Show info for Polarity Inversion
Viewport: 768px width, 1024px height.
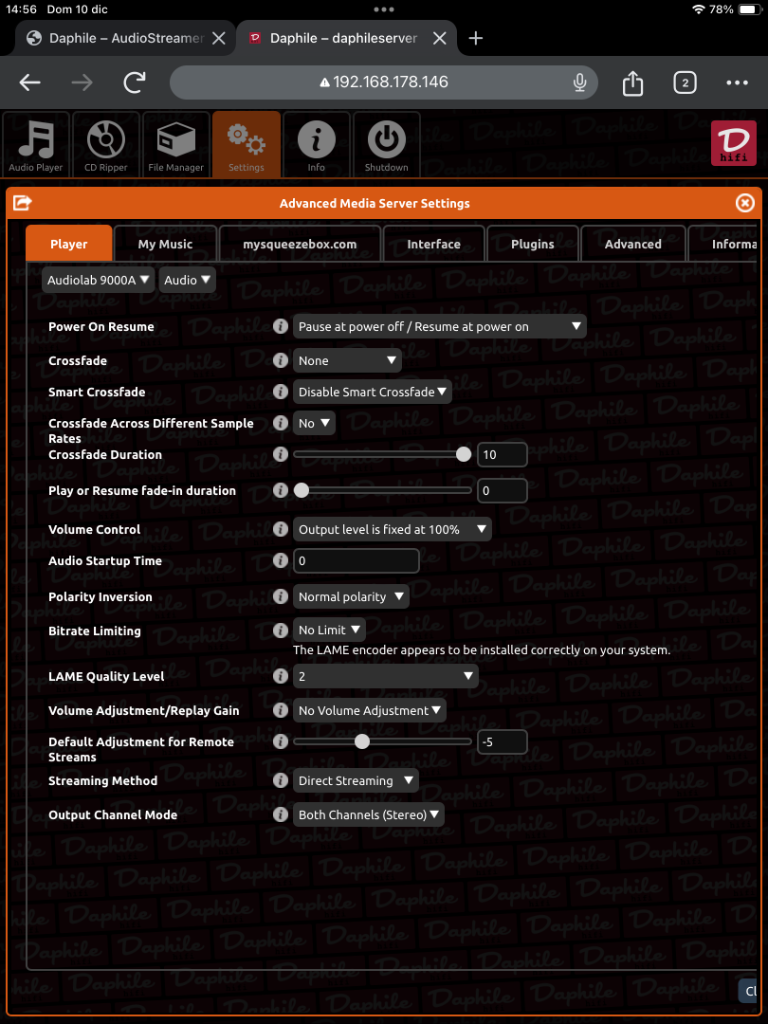280,597
